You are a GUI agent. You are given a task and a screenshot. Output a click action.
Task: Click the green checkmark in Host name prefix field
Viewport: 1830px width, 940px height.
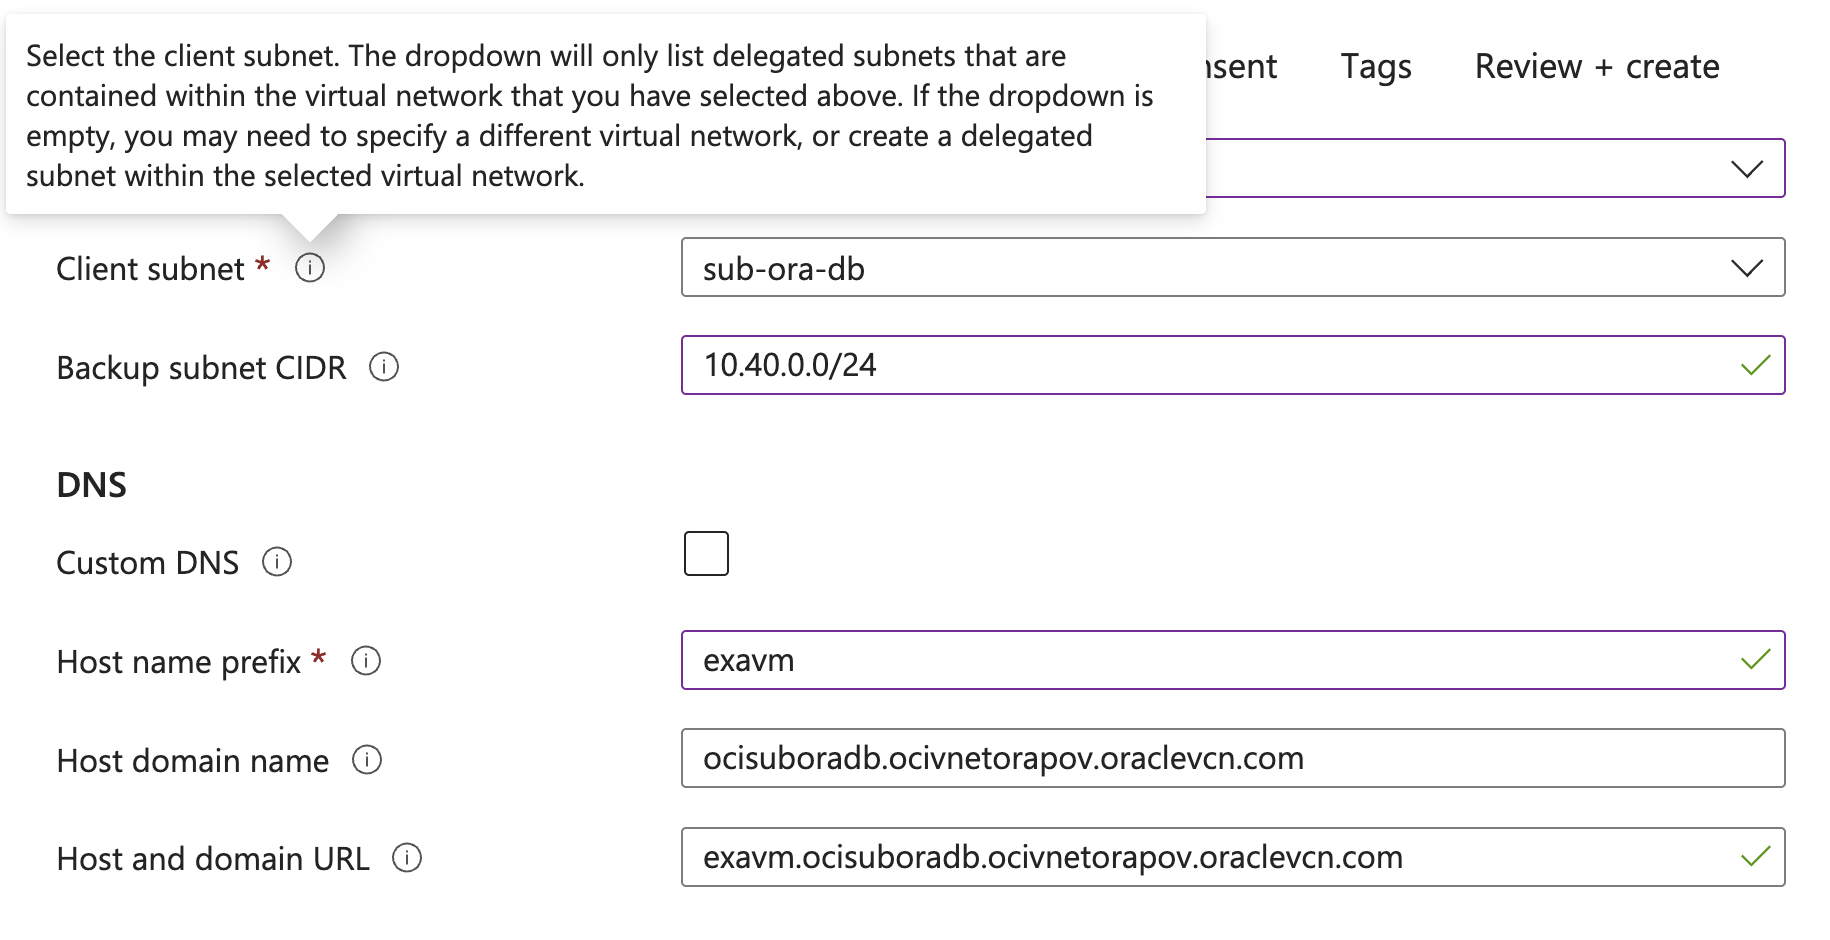[x=1755, y=660]
